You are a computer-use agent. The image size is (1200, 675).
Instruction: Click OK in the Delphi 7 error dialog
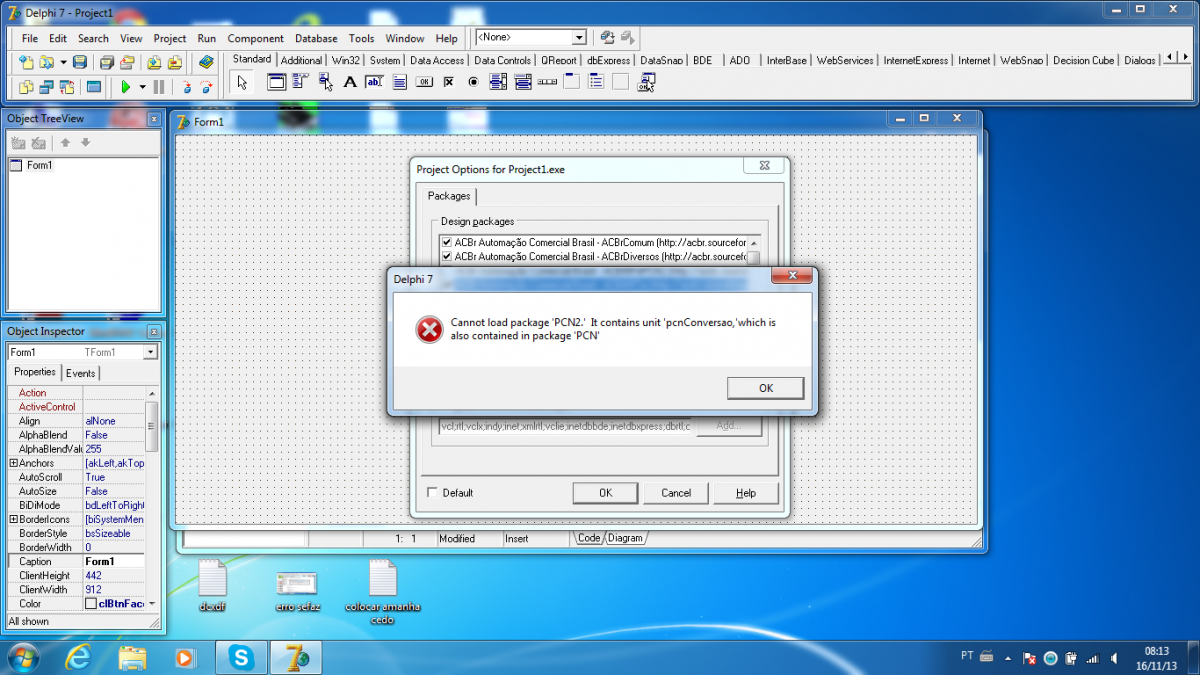(766, 388)
